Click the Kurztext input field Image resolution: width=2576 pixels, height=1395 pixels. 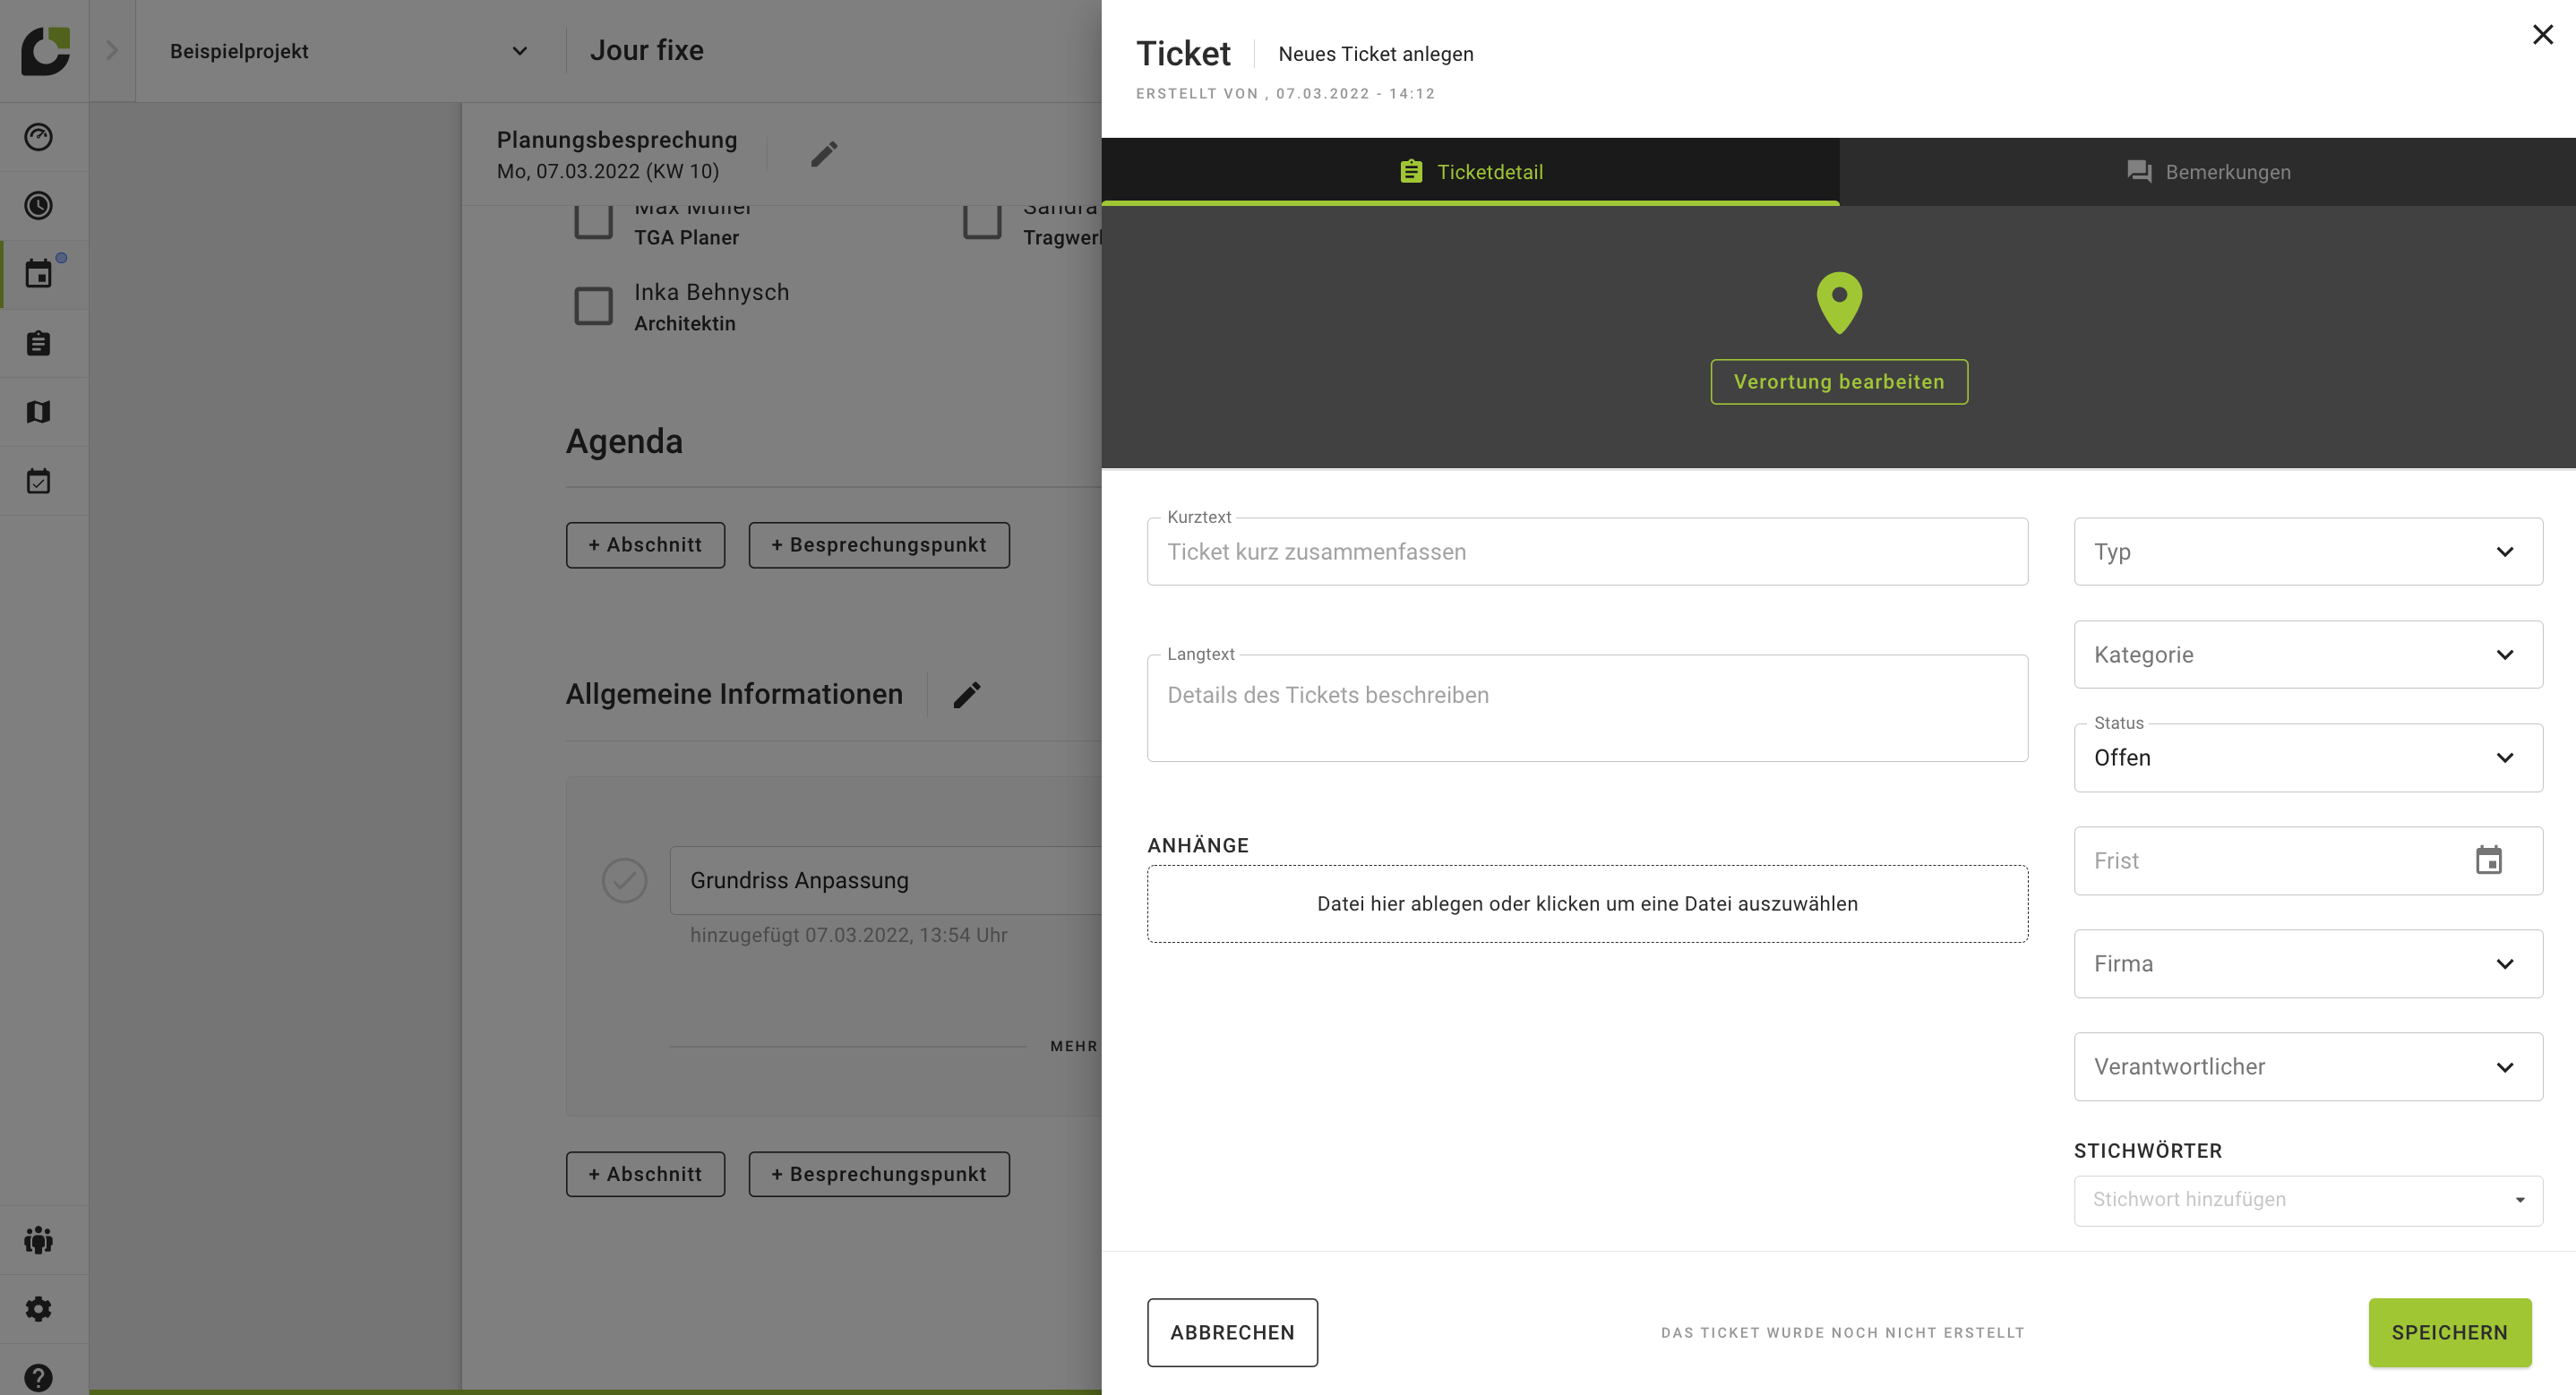click(1586, 552)
